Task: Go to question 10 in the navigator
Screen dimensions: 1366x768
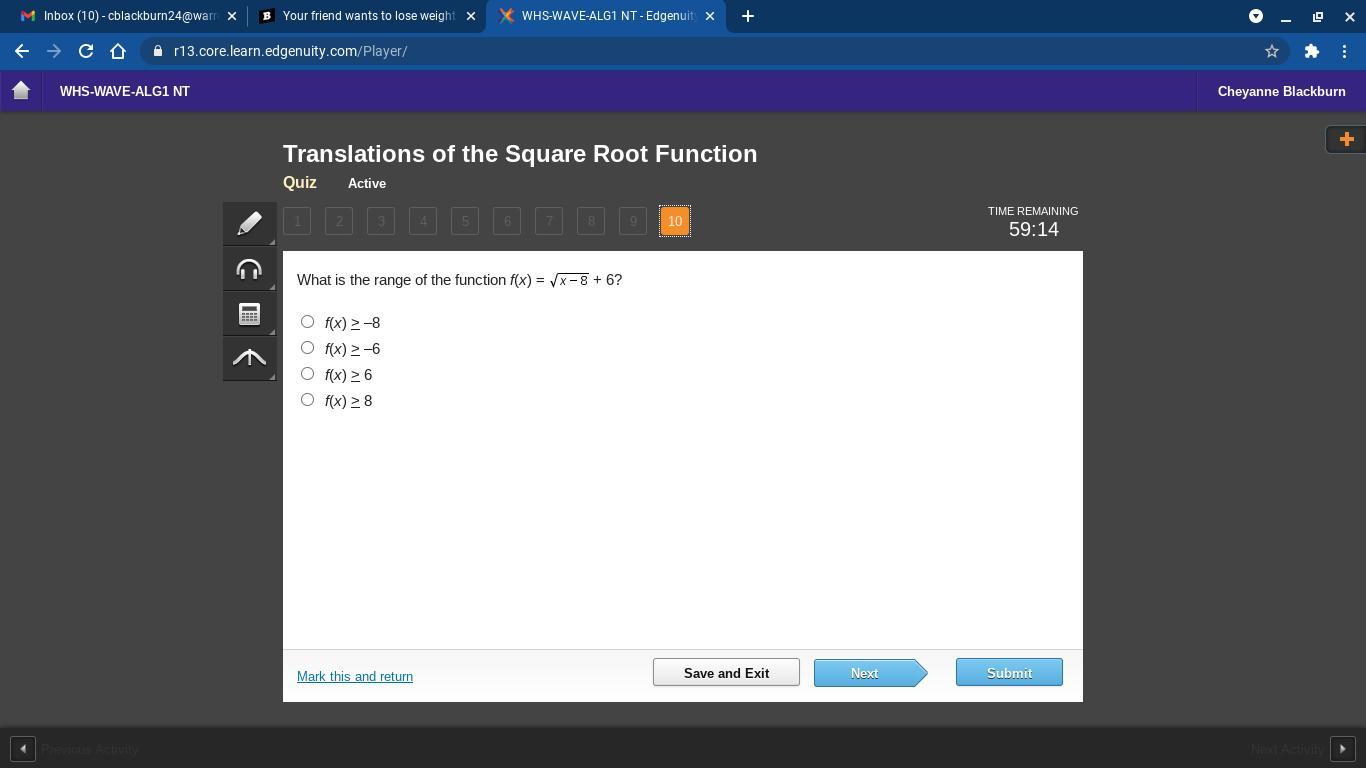Action: (x=675, y=221)
